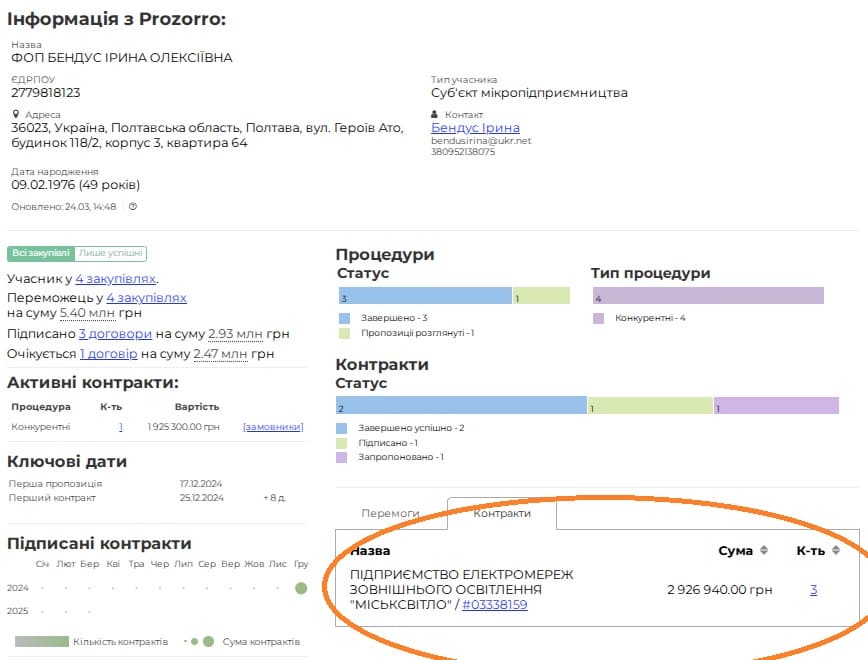
Task: Click the '[замовники]' link in active contracts
Action: click(x=273, y=427)
